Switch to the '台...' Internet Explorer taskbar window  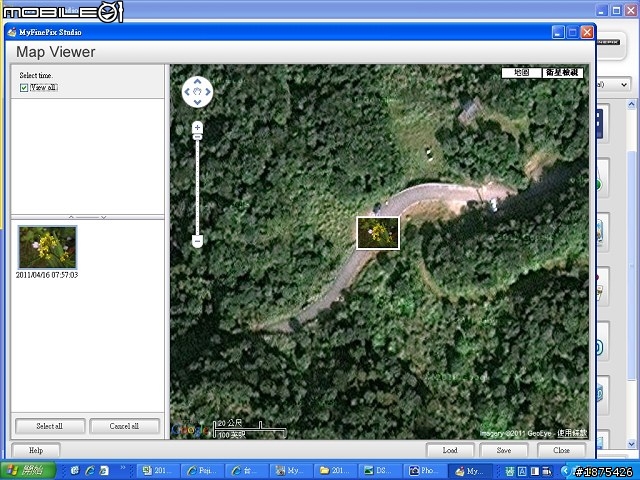pos(245,471)
